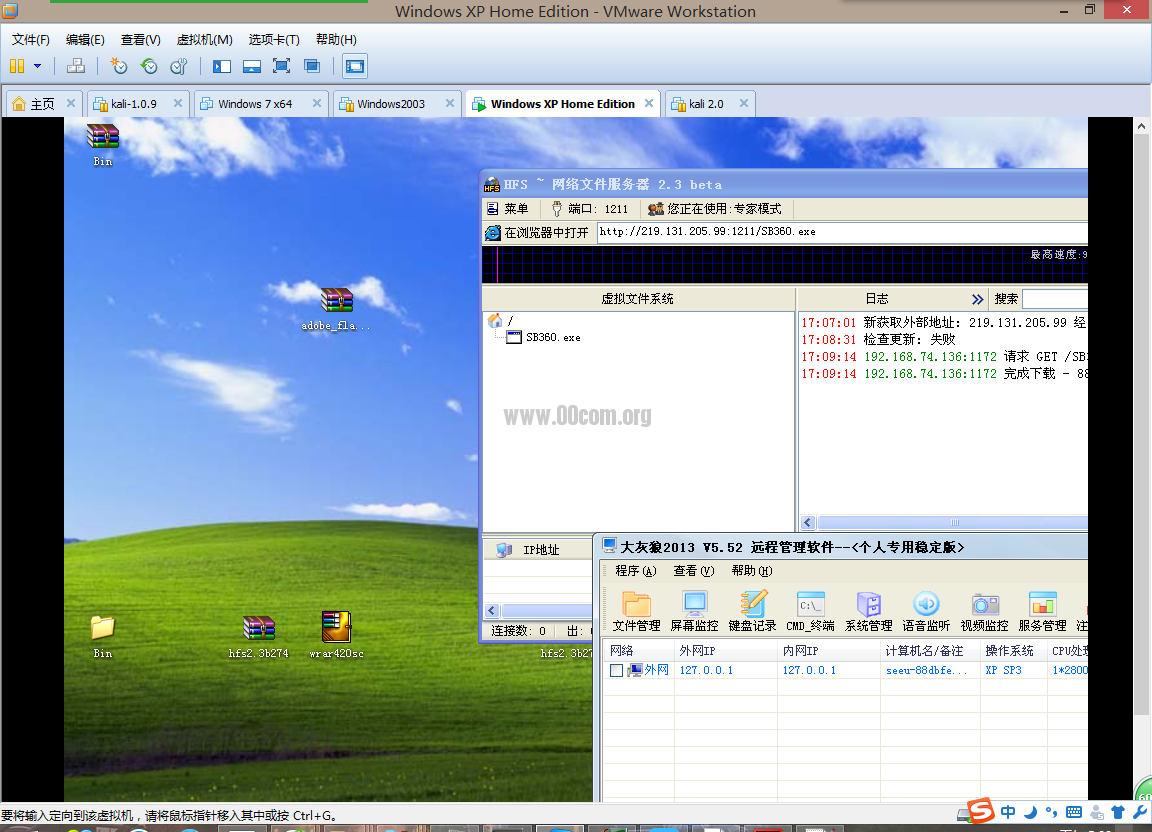Open 键盘记录 tool
This screenshot has width=1152, height=832.
click(752, 611)
